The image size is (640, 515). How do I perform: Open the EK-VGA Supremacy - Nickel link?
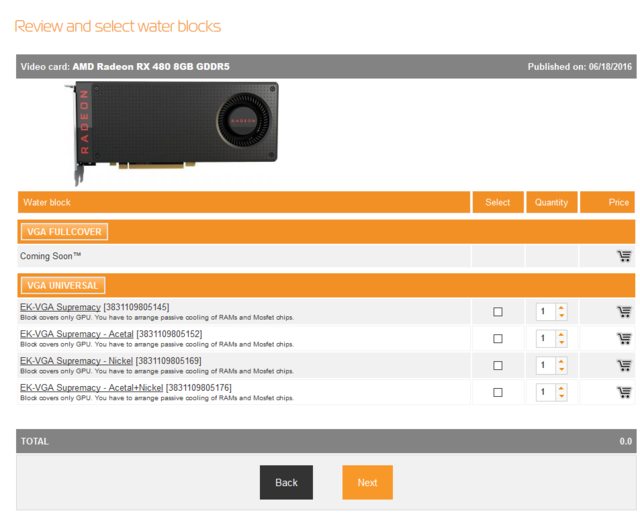pyautogui.click(x=76, y=361)
